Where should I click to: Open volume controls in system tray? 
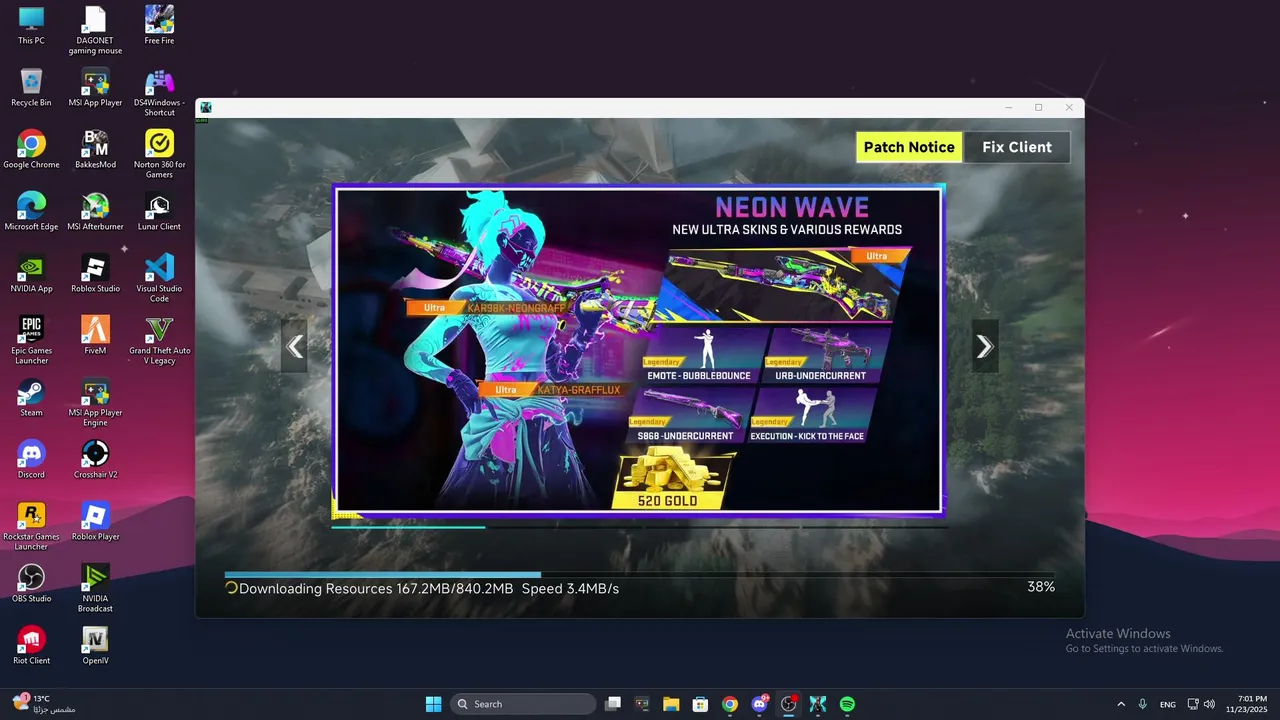point(1210,704)
